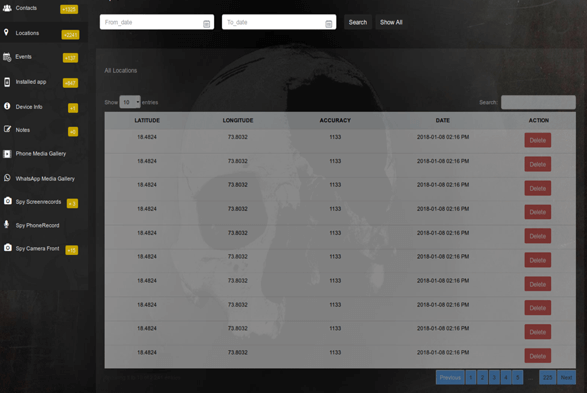
Task: Jump to page 225
Action: click(x=547, y=377)
